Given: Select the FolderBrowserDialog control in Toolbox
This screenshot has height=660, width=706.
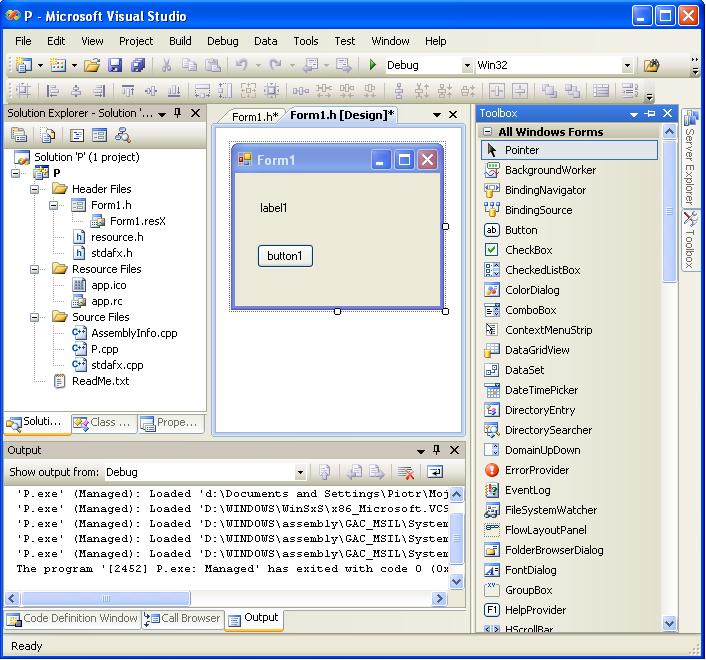Looking at the screenshot, I should point(569,550).
